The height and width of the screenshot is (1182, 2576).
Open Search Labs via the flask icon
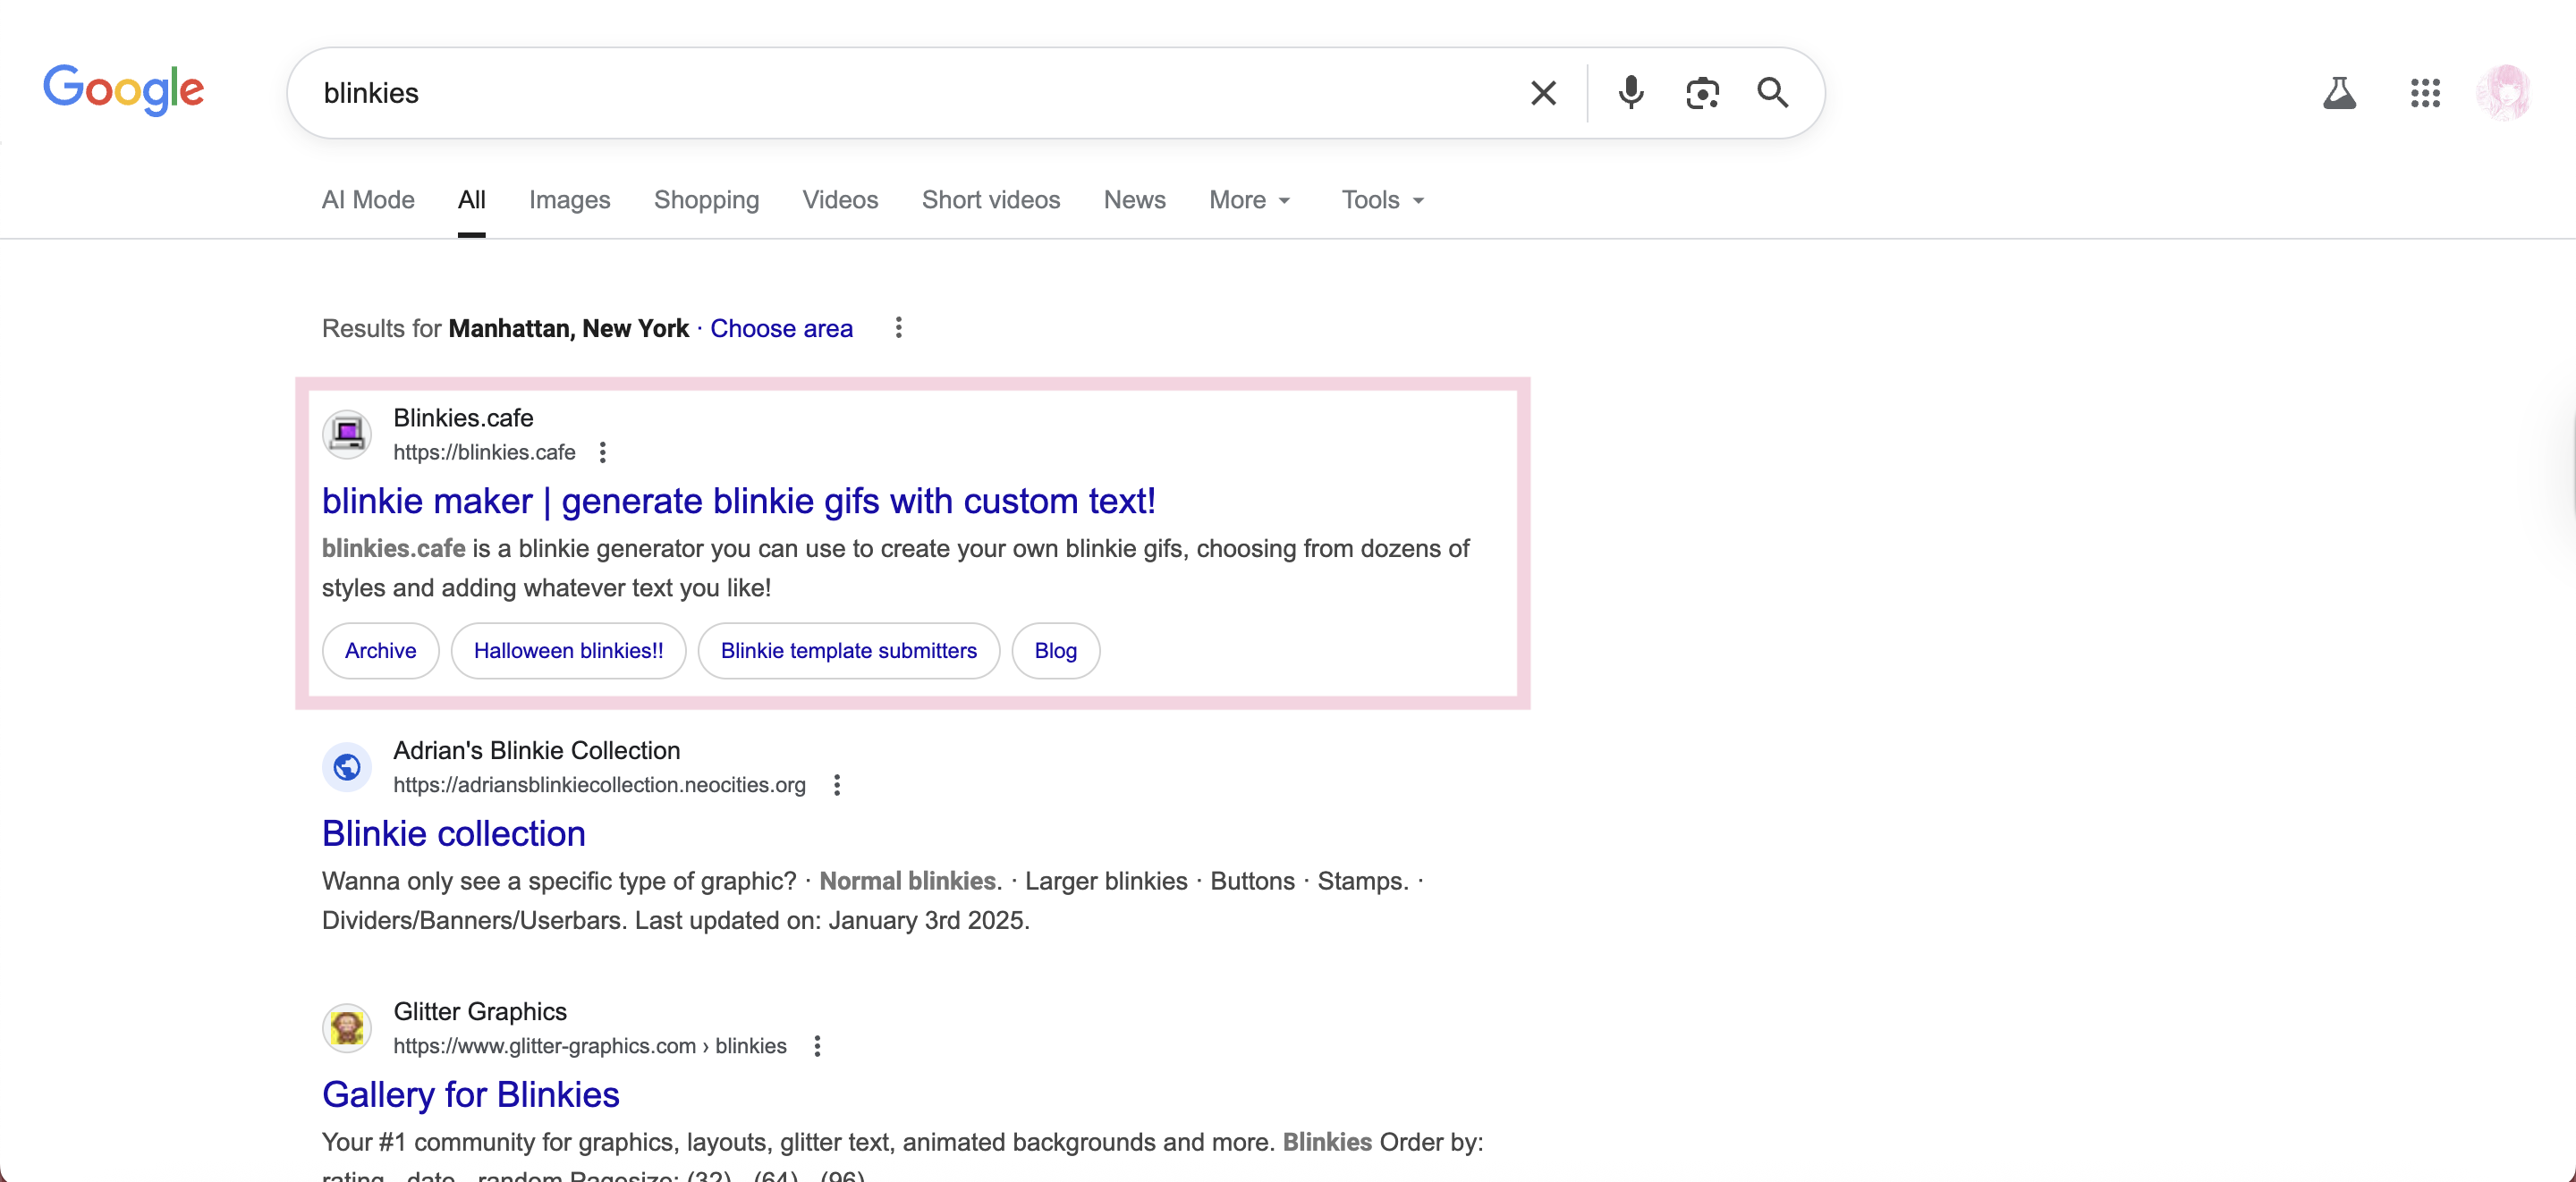tap(2340, 92)
